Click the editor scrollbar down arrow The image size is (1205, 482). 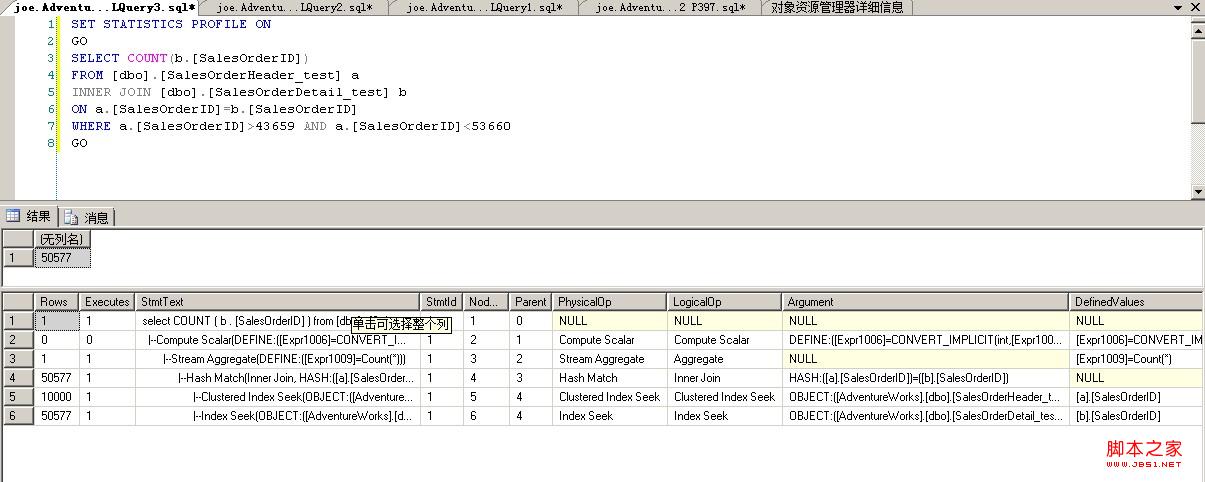1197,191
